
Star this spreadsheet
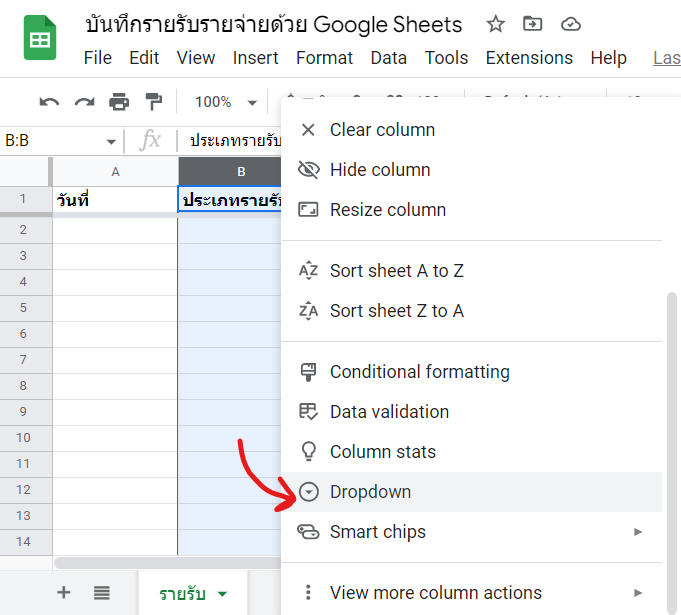[x=495, y=24]
